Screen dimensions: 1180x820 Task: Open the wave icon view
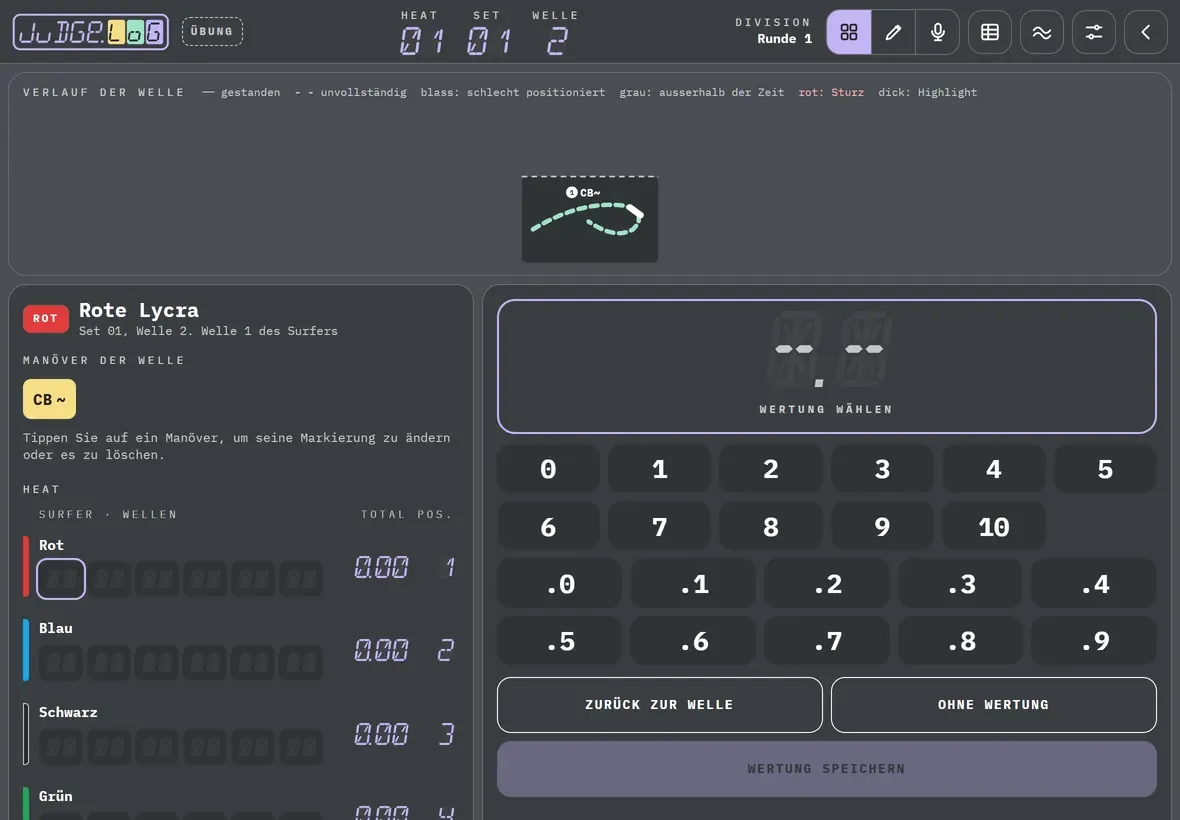pyautogui.click(x=1042, y=32)
